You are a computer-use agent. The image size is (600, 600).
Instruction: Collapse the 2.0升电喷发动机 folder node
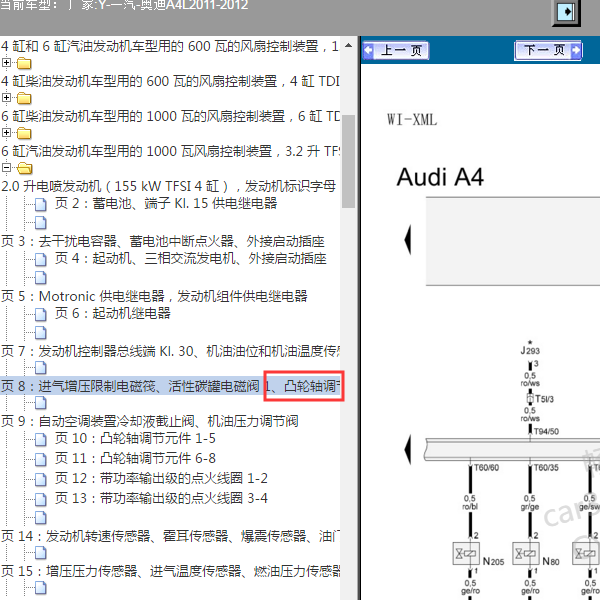[6, 167]
